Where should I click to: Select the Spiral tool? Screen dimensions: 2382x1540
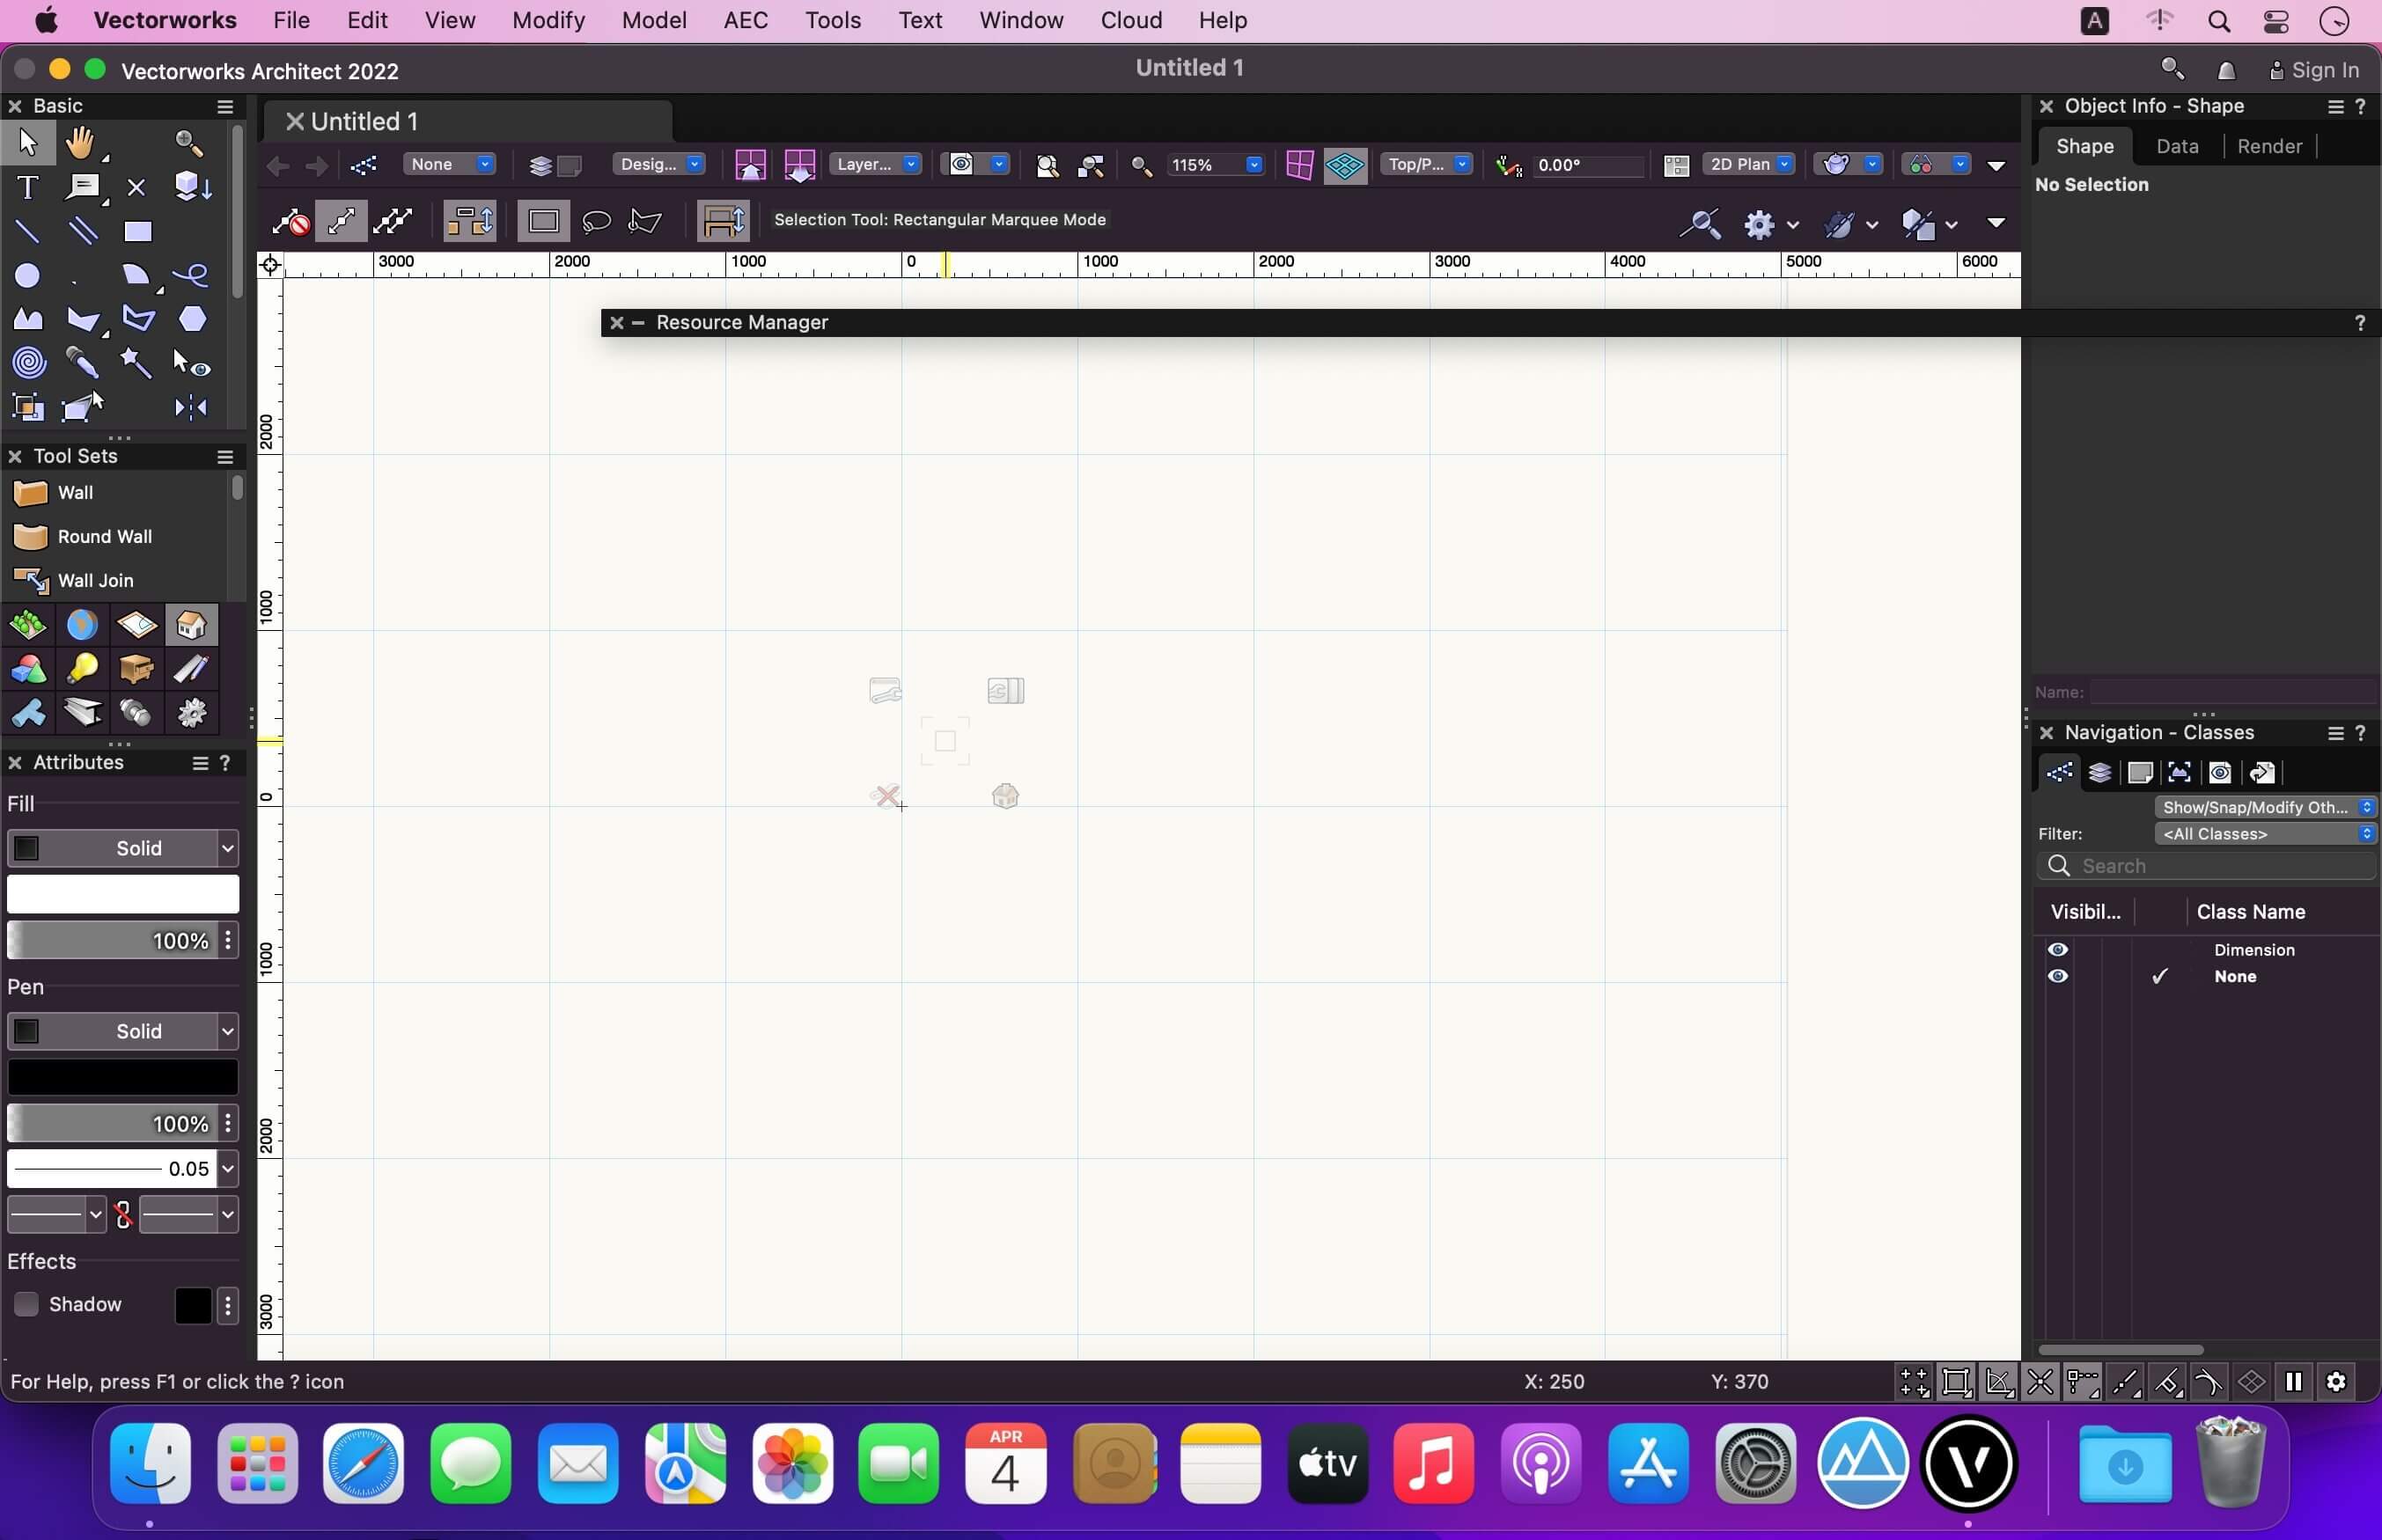click(27, 362)
